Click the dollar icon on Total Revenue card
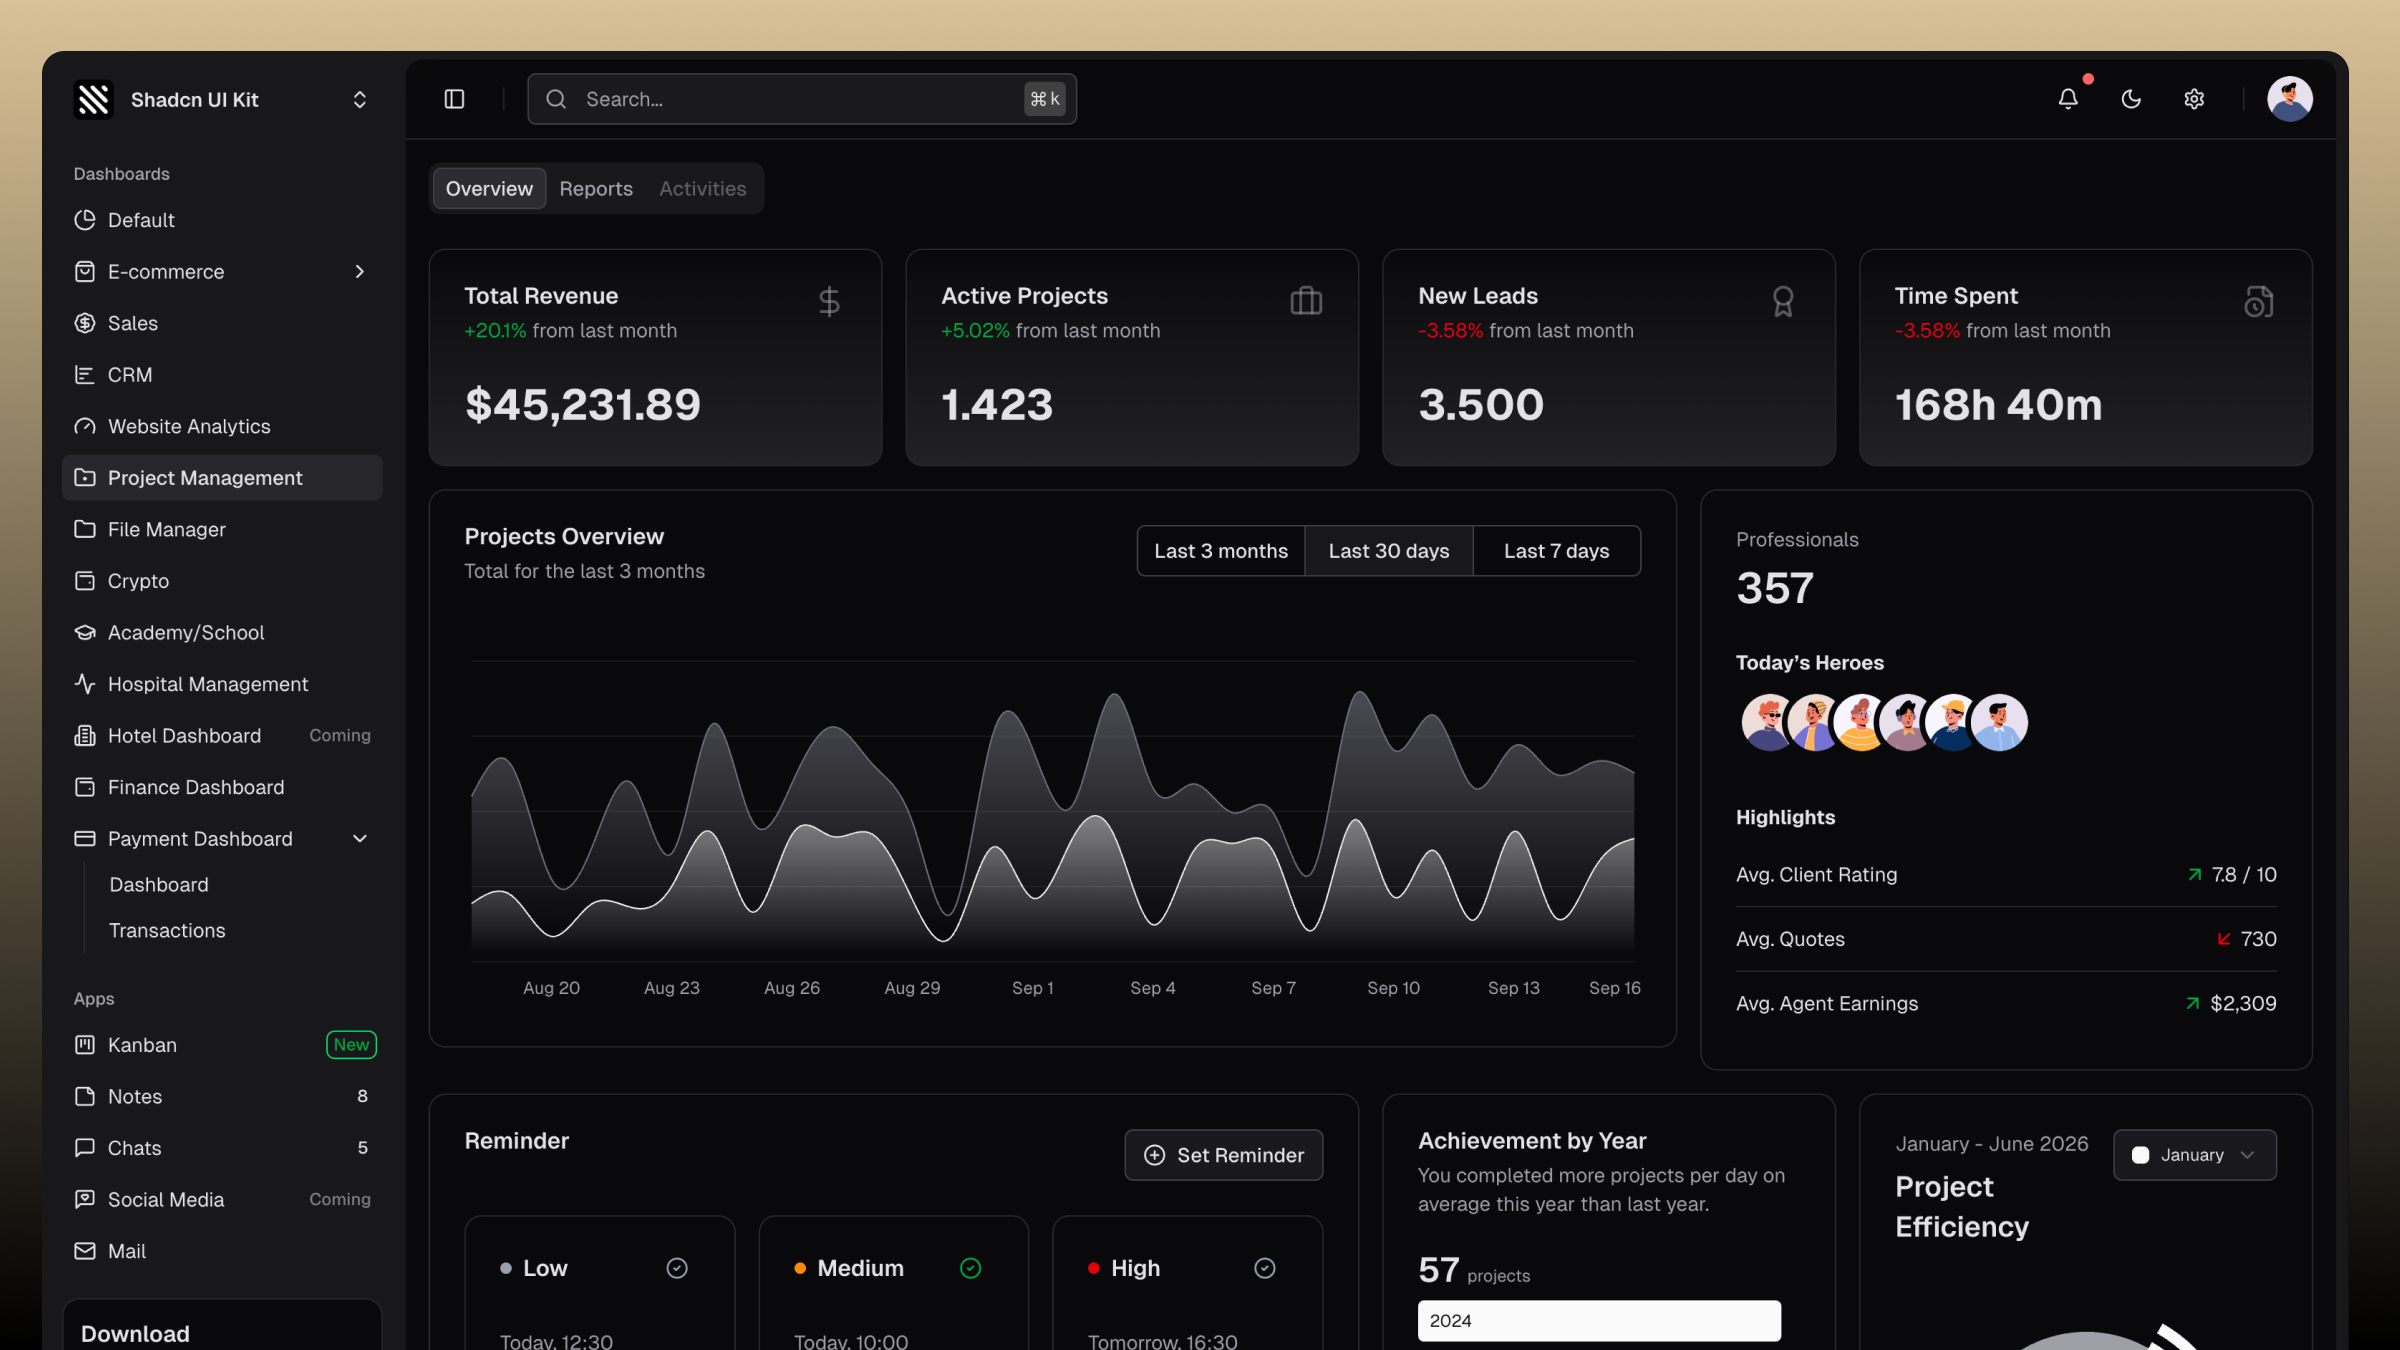Screen dimensions: 2400x1350 pyautogui.click(x=829, y=300)
